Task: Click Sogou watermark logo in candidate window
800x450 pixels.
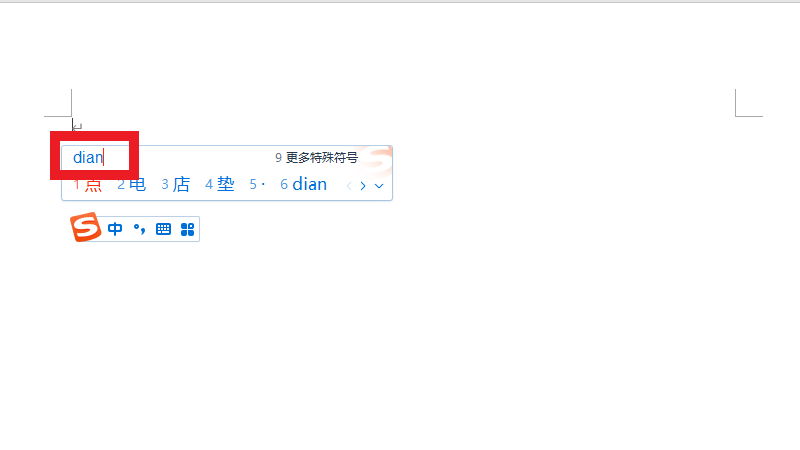Action: tap(376, 159)
